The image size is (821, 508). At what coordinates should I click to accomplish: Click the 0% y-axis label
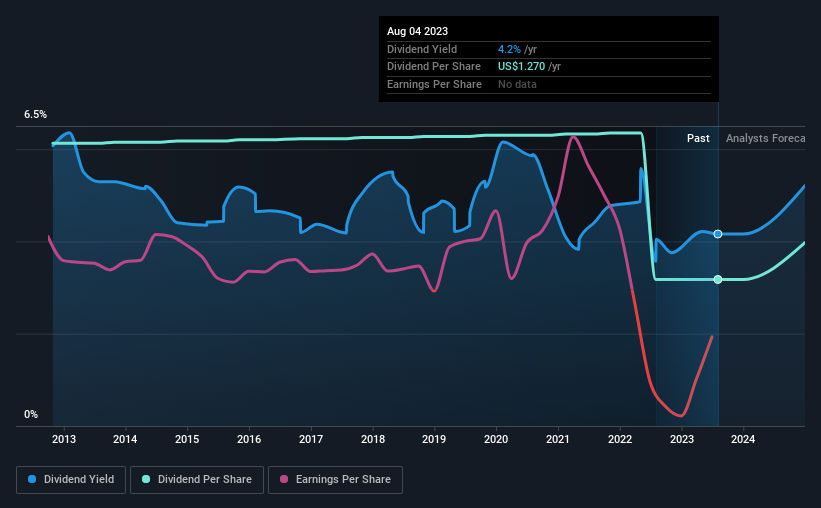pyautogui.click(x=31, y=414)
